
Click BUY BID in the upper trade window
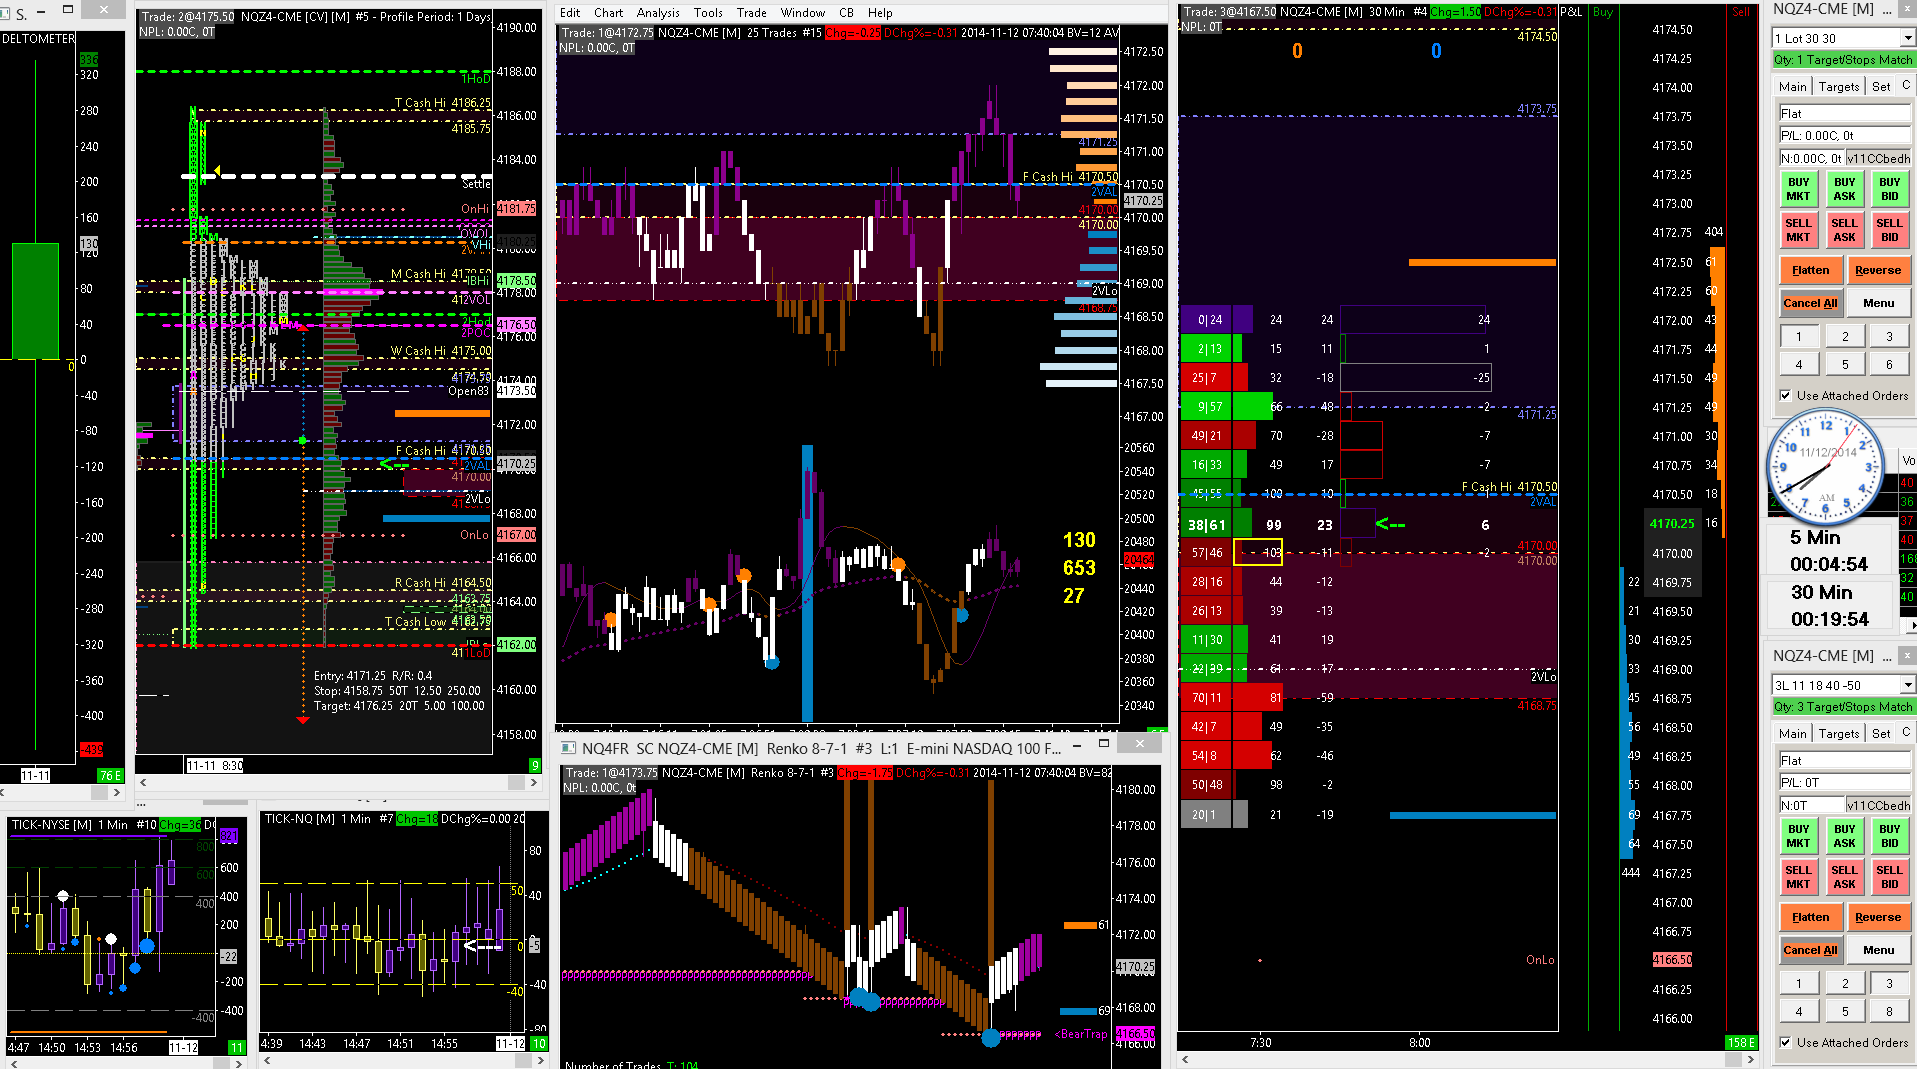pos(1889,189)
